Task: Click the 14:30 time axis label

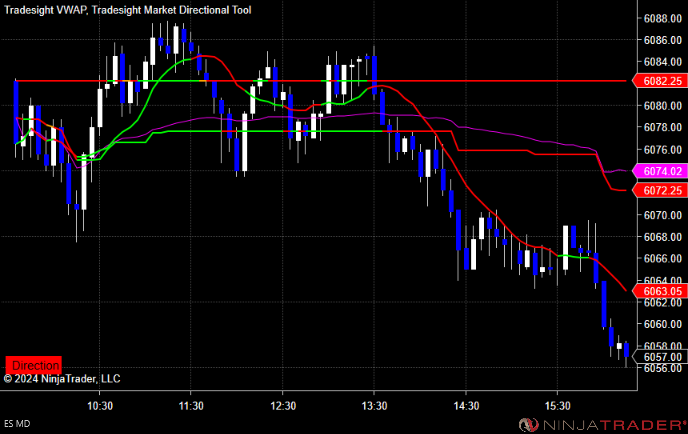Action: pos(466,406)
